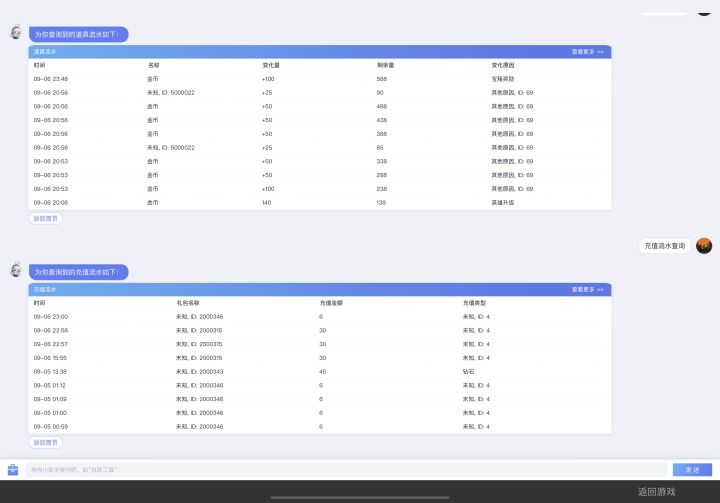Click 充值类型 column header
720x503 pixels.
point(474,303)
